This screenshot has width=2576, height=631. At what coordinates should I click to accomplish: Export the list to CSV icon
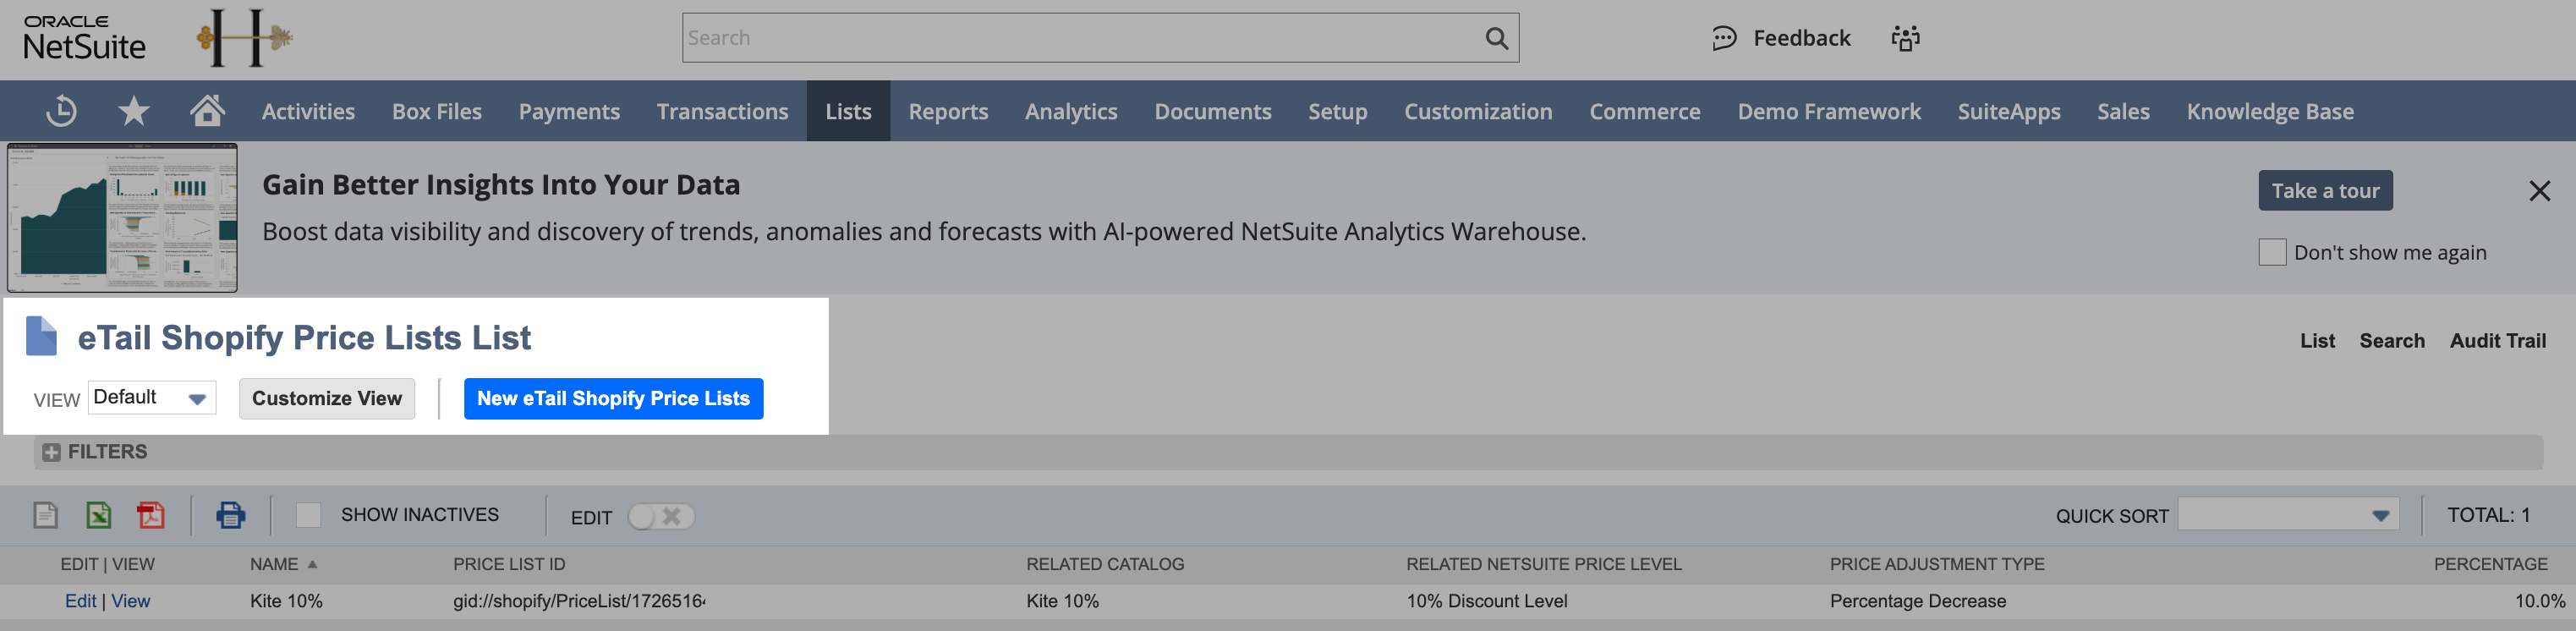[46, 515]
